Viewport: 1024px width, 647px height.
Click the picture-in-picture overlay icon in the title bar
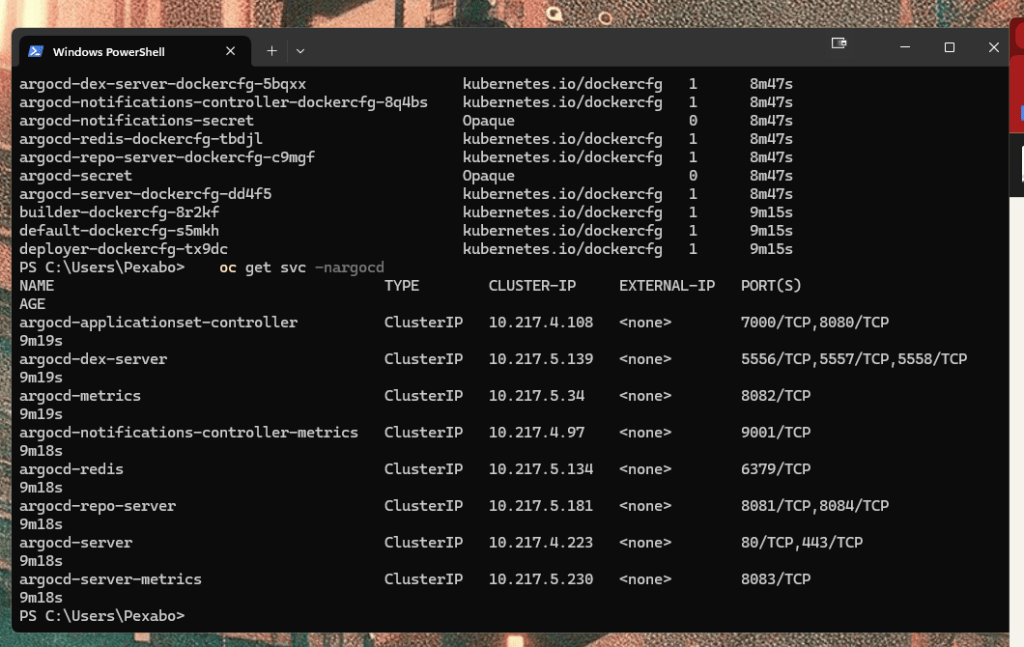coord(839,43)
